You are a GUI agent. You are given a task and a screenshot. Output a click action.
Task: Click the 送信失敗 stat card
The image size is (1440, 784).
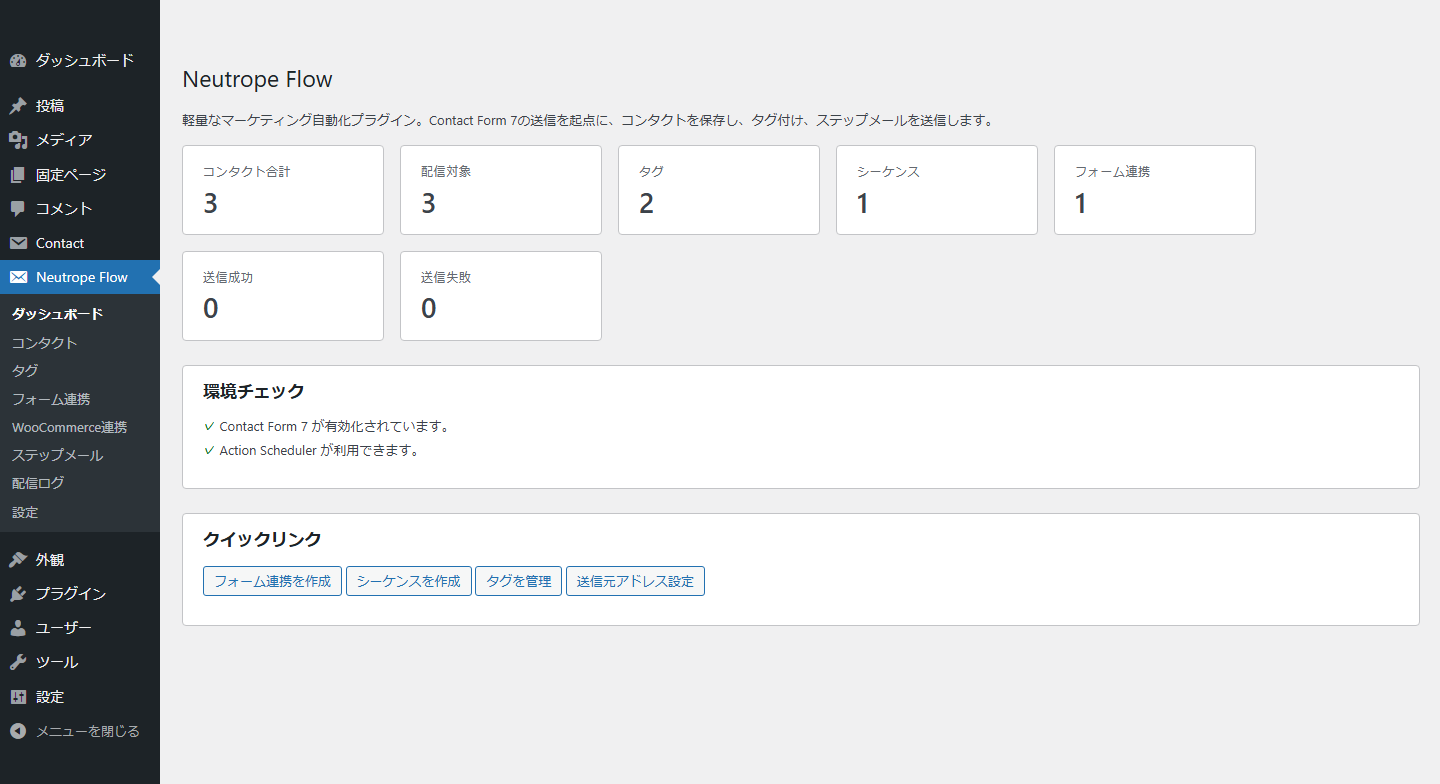501,296
